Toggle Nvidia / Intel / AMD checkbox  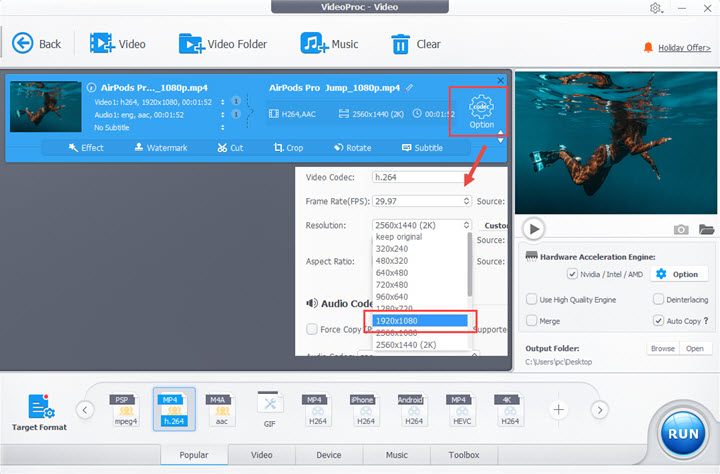click(572, 274)
